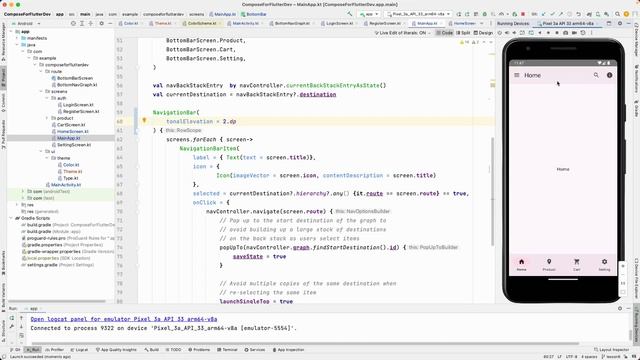The width and height of the screenshot is (640, 360).
Task: Tap Home icon in emulator bottom bar
Action: point(521,262)
